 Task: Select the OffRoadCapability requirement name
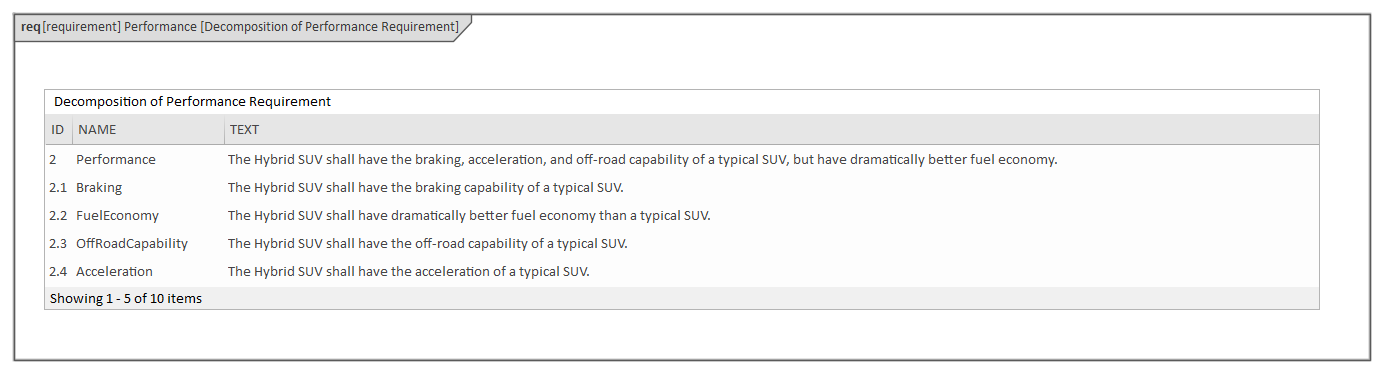(132, 244)
